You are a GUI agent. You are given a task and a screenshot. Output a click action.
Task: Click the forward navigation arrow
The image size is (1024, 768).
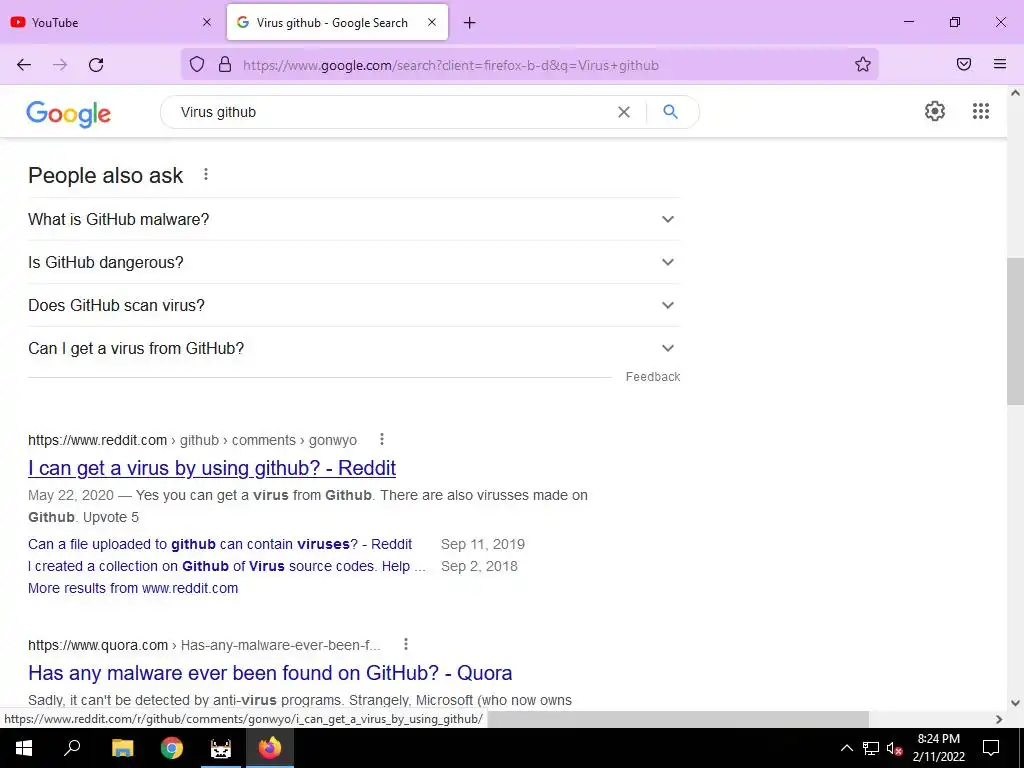click(x=60, y=65)
